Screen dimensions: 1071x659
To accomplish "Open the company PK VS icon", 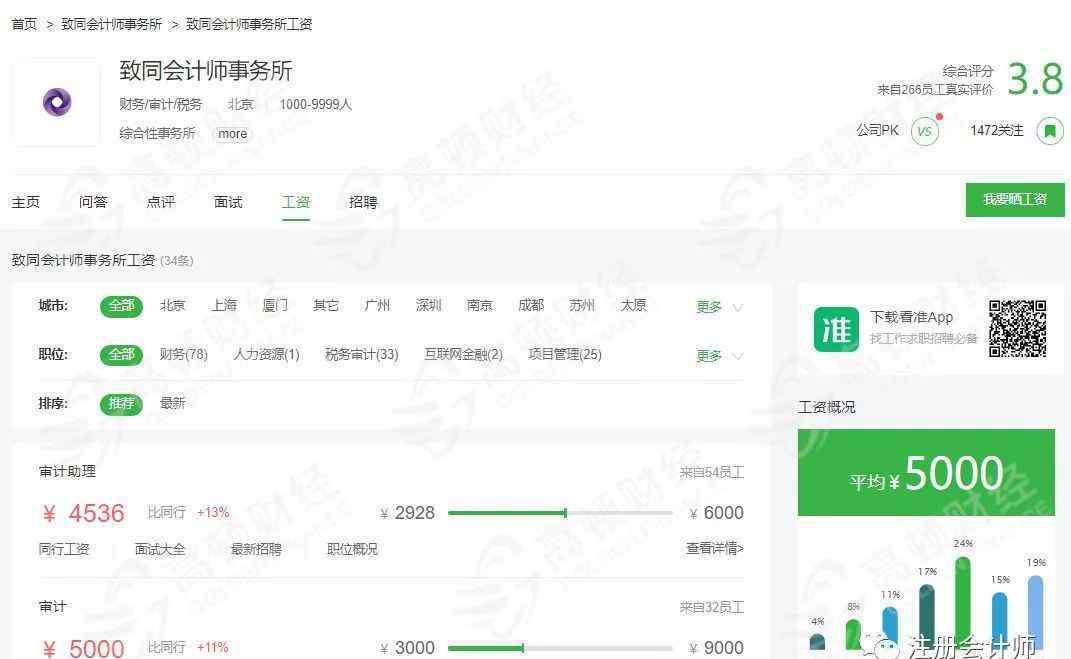I will tap(925, 131).
